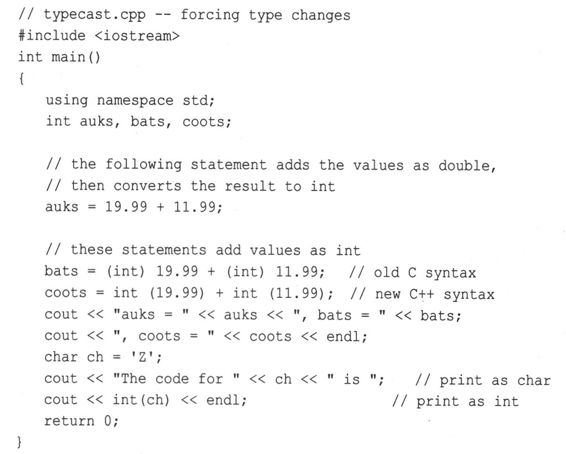Click the int auks, bats, coots declaration
Image resolution: width=566 pixels, height=454 pixels.
138,121
